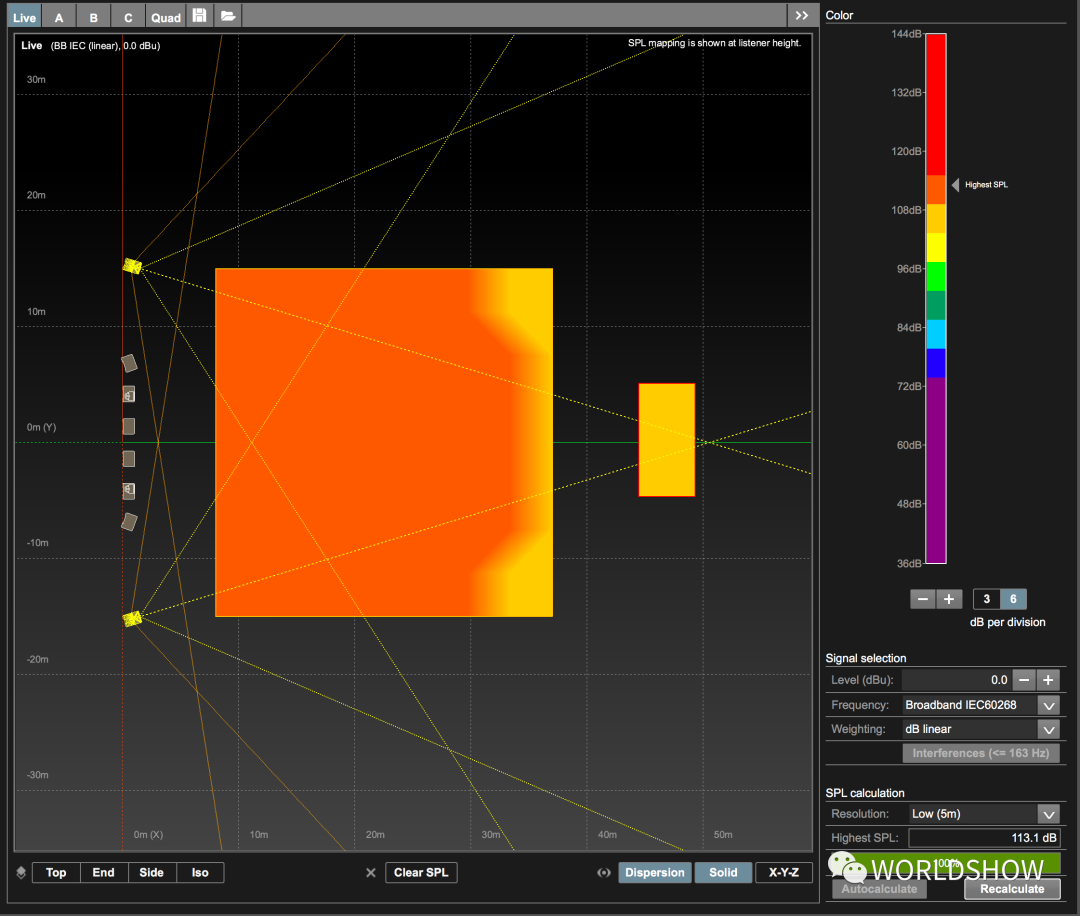Click the save floppy disk icon
The image size is (1080, 916).
point(200,16)
